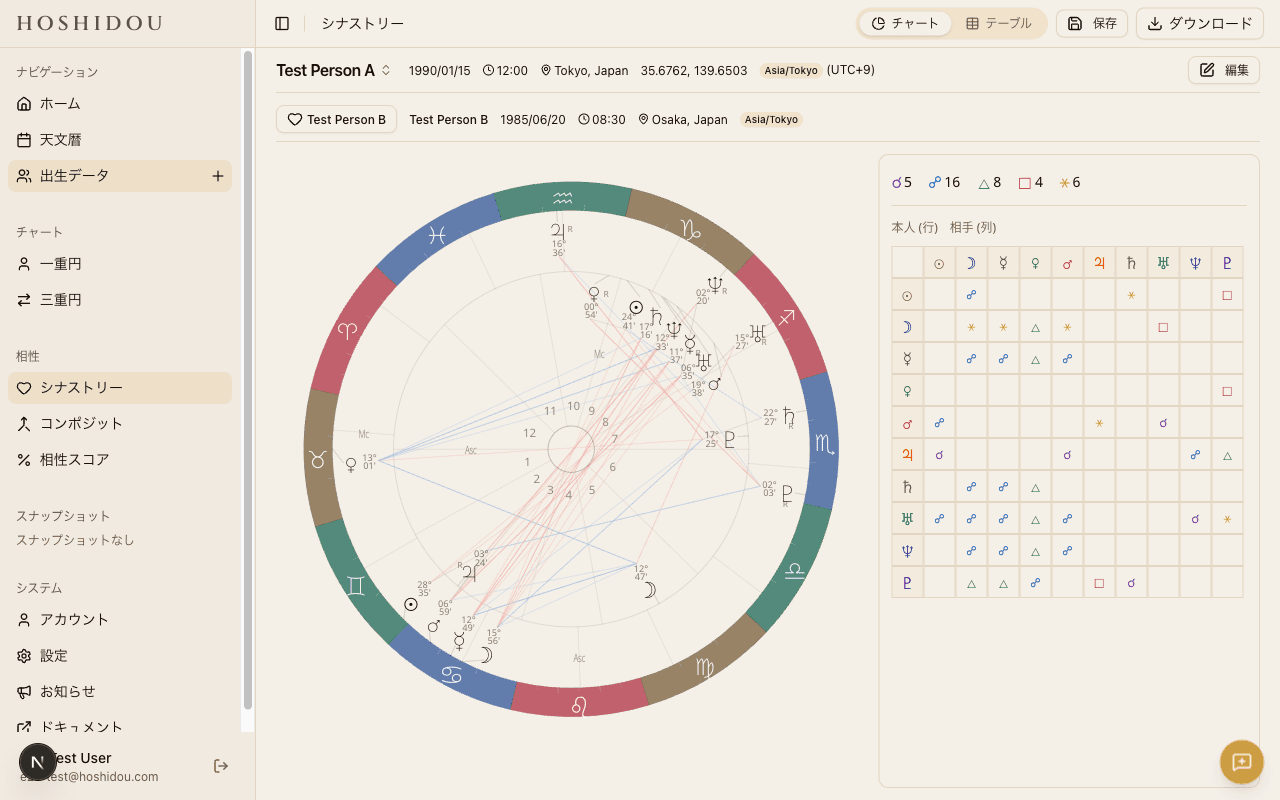This screenshot has height=800, width=1280.
Task: Go to 天文暦 page
Action: 60,140
